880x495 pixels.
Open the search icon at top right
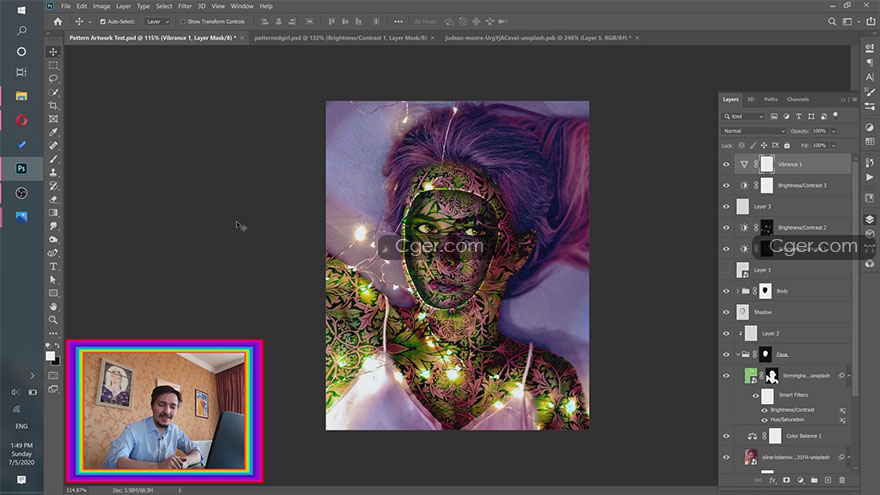[832, 21]
